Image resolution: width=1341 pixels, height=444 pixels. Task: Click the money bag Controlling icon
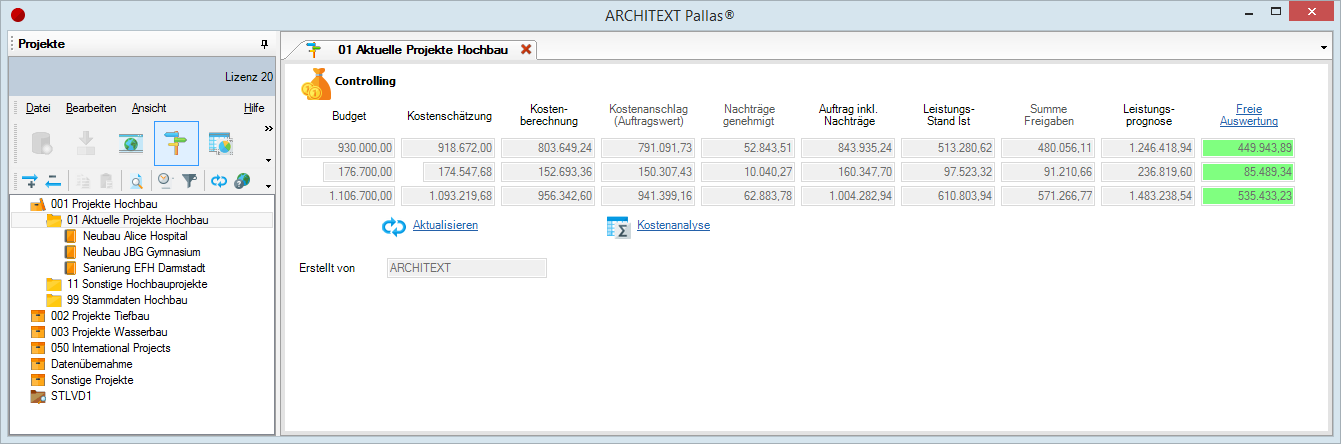[315, 84]
